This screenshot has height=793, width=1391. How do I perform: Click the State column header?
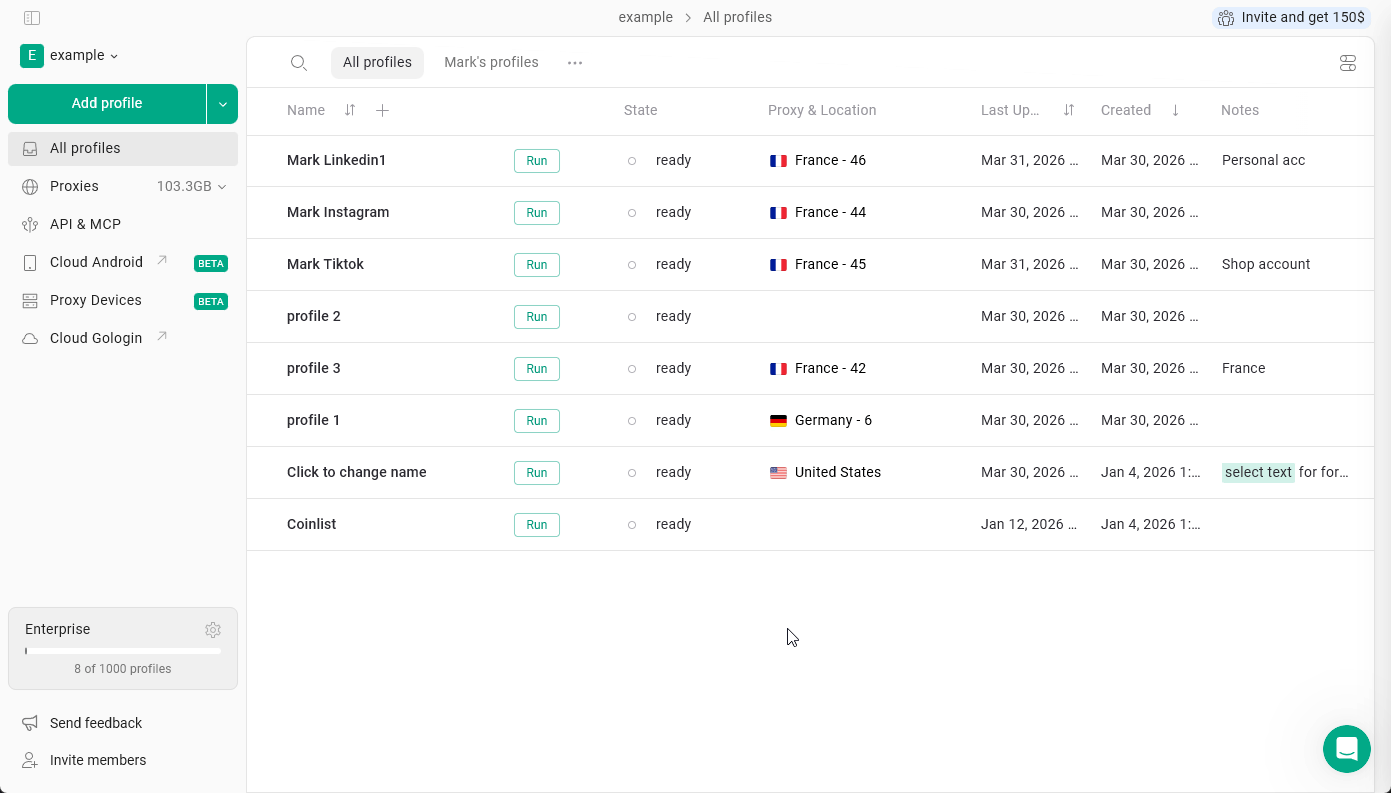click(x=641, y=110)
